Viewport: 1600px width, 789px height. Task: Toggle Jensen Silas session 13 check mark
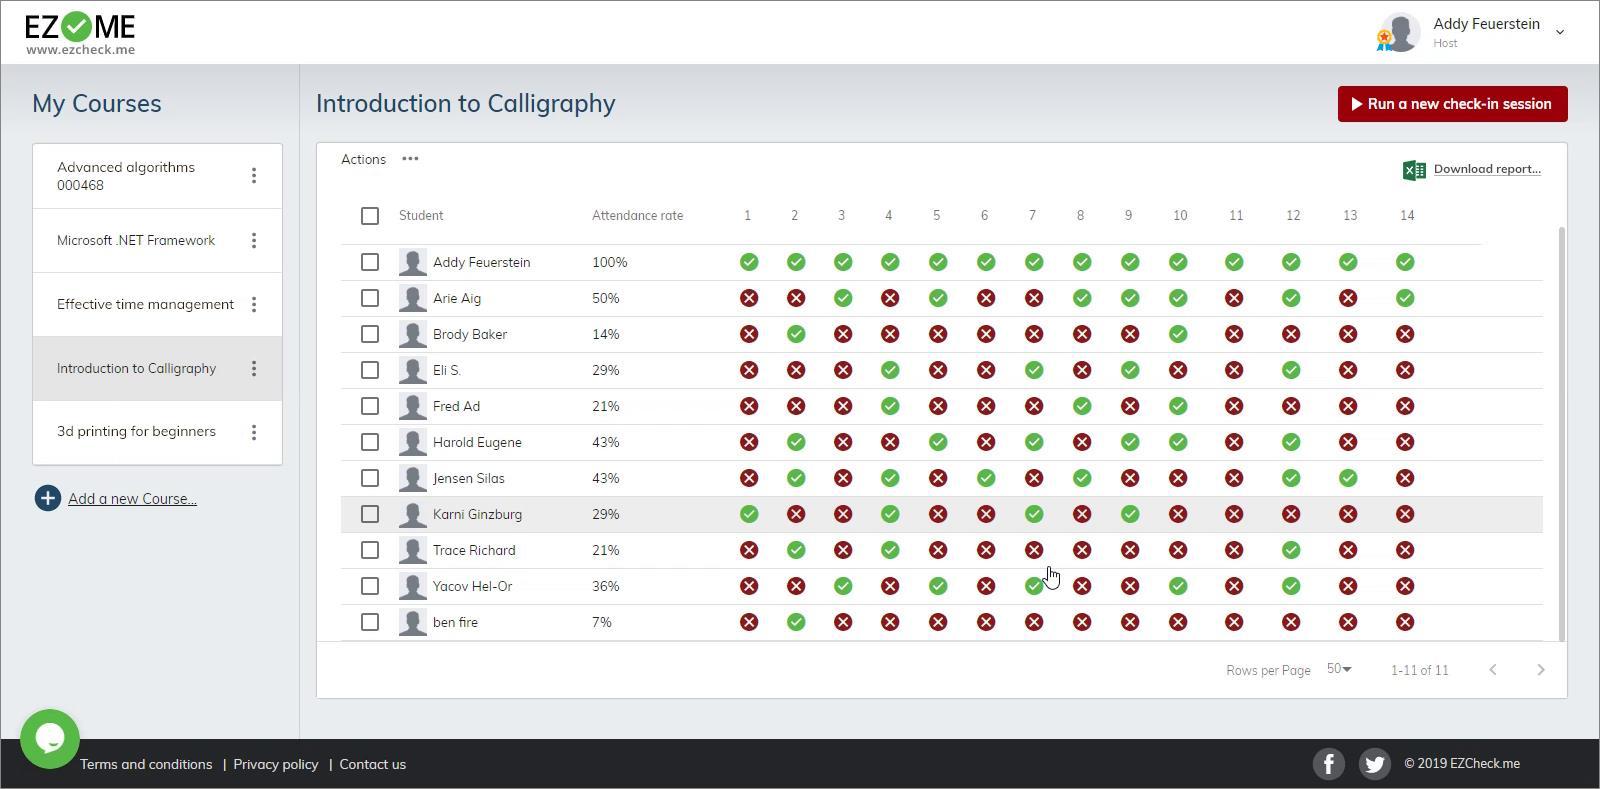coord(1348,478)
